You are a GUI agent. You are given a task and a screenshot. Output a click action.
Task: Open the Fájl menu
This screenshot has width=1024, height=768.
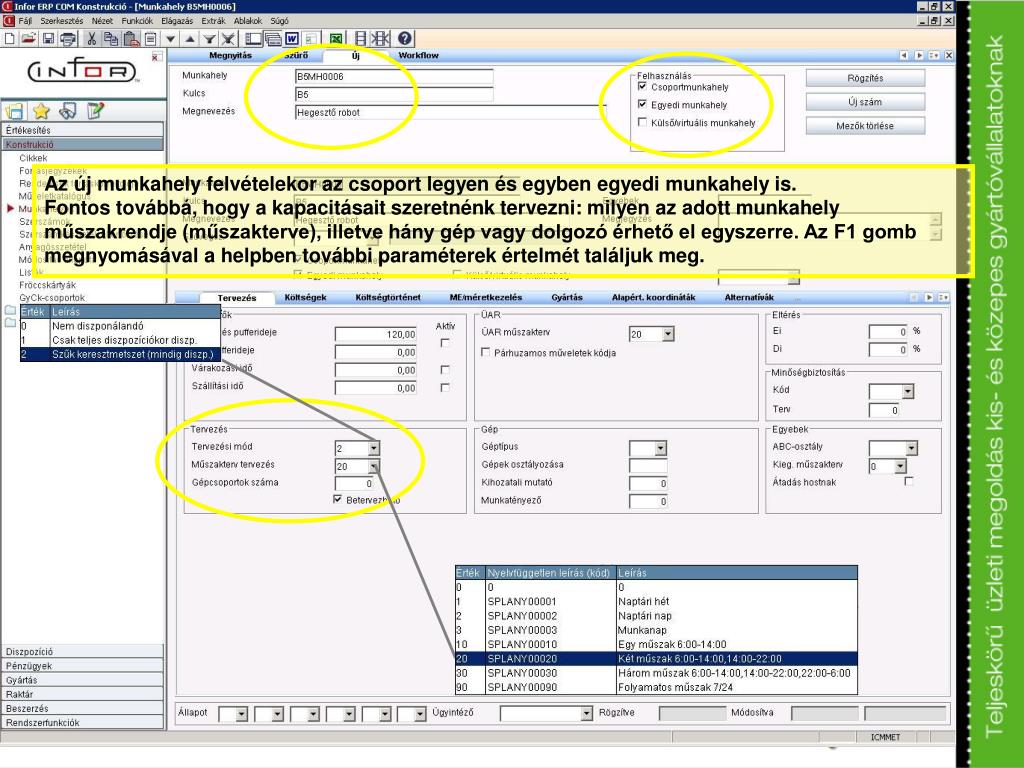(x=25, y=21)
